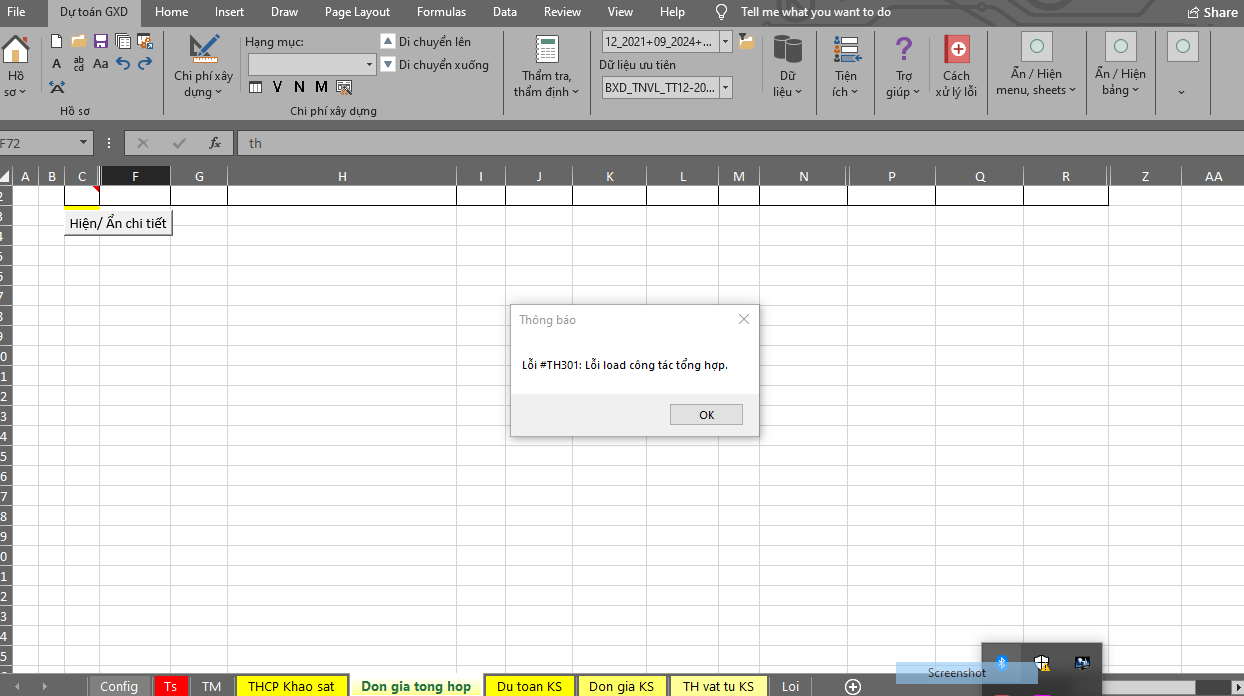The height and width of the screenshot is (696, 1244).
Task: Click the Di chuyển lên up arrow
Action: pos(388,41)
